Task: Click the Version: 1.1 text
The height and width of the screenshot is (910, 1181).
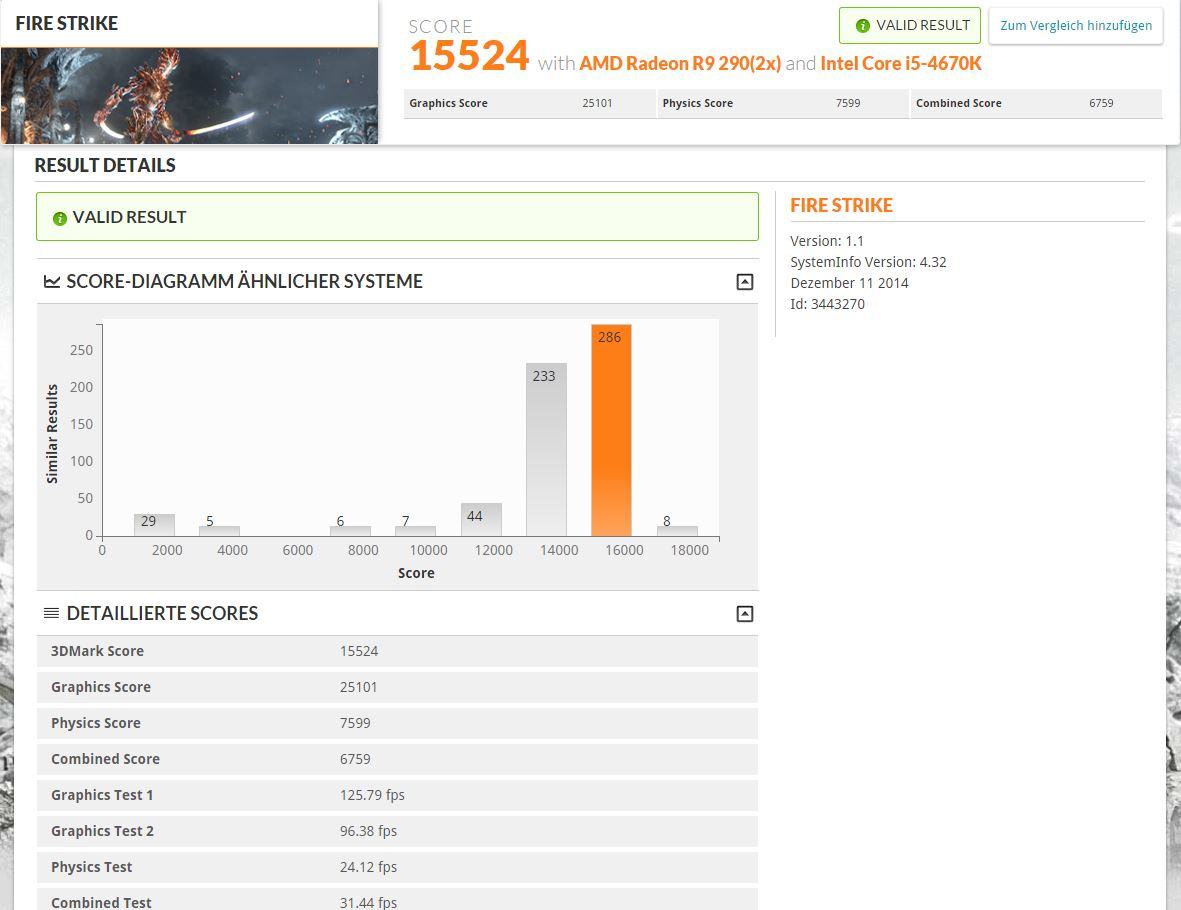Action: [x=827, y=241]
